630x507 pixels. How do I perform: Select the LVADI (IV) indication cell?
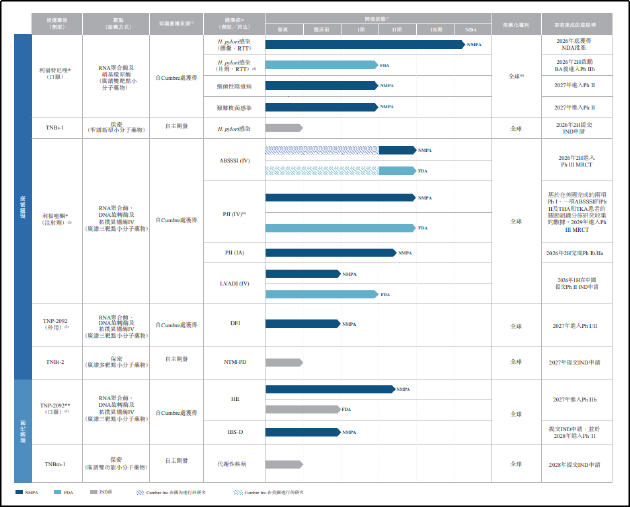(233, 284)
